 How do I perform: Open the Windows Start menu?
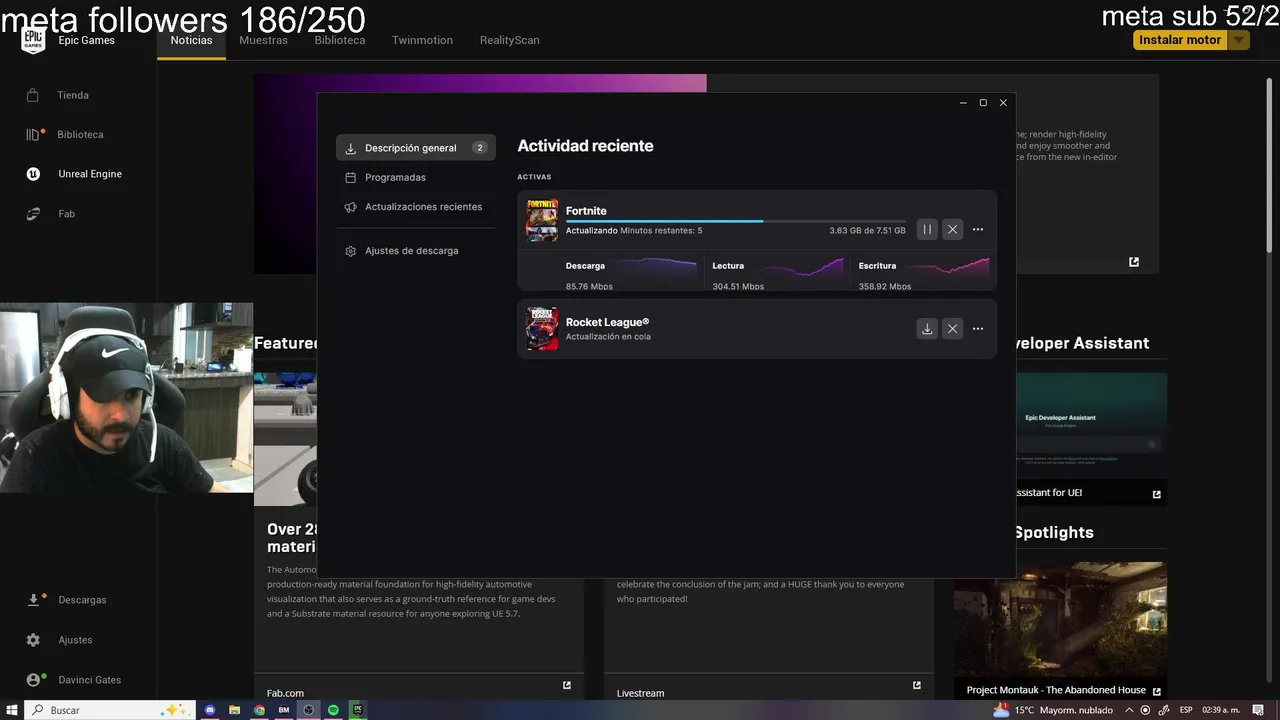(11, 710)
